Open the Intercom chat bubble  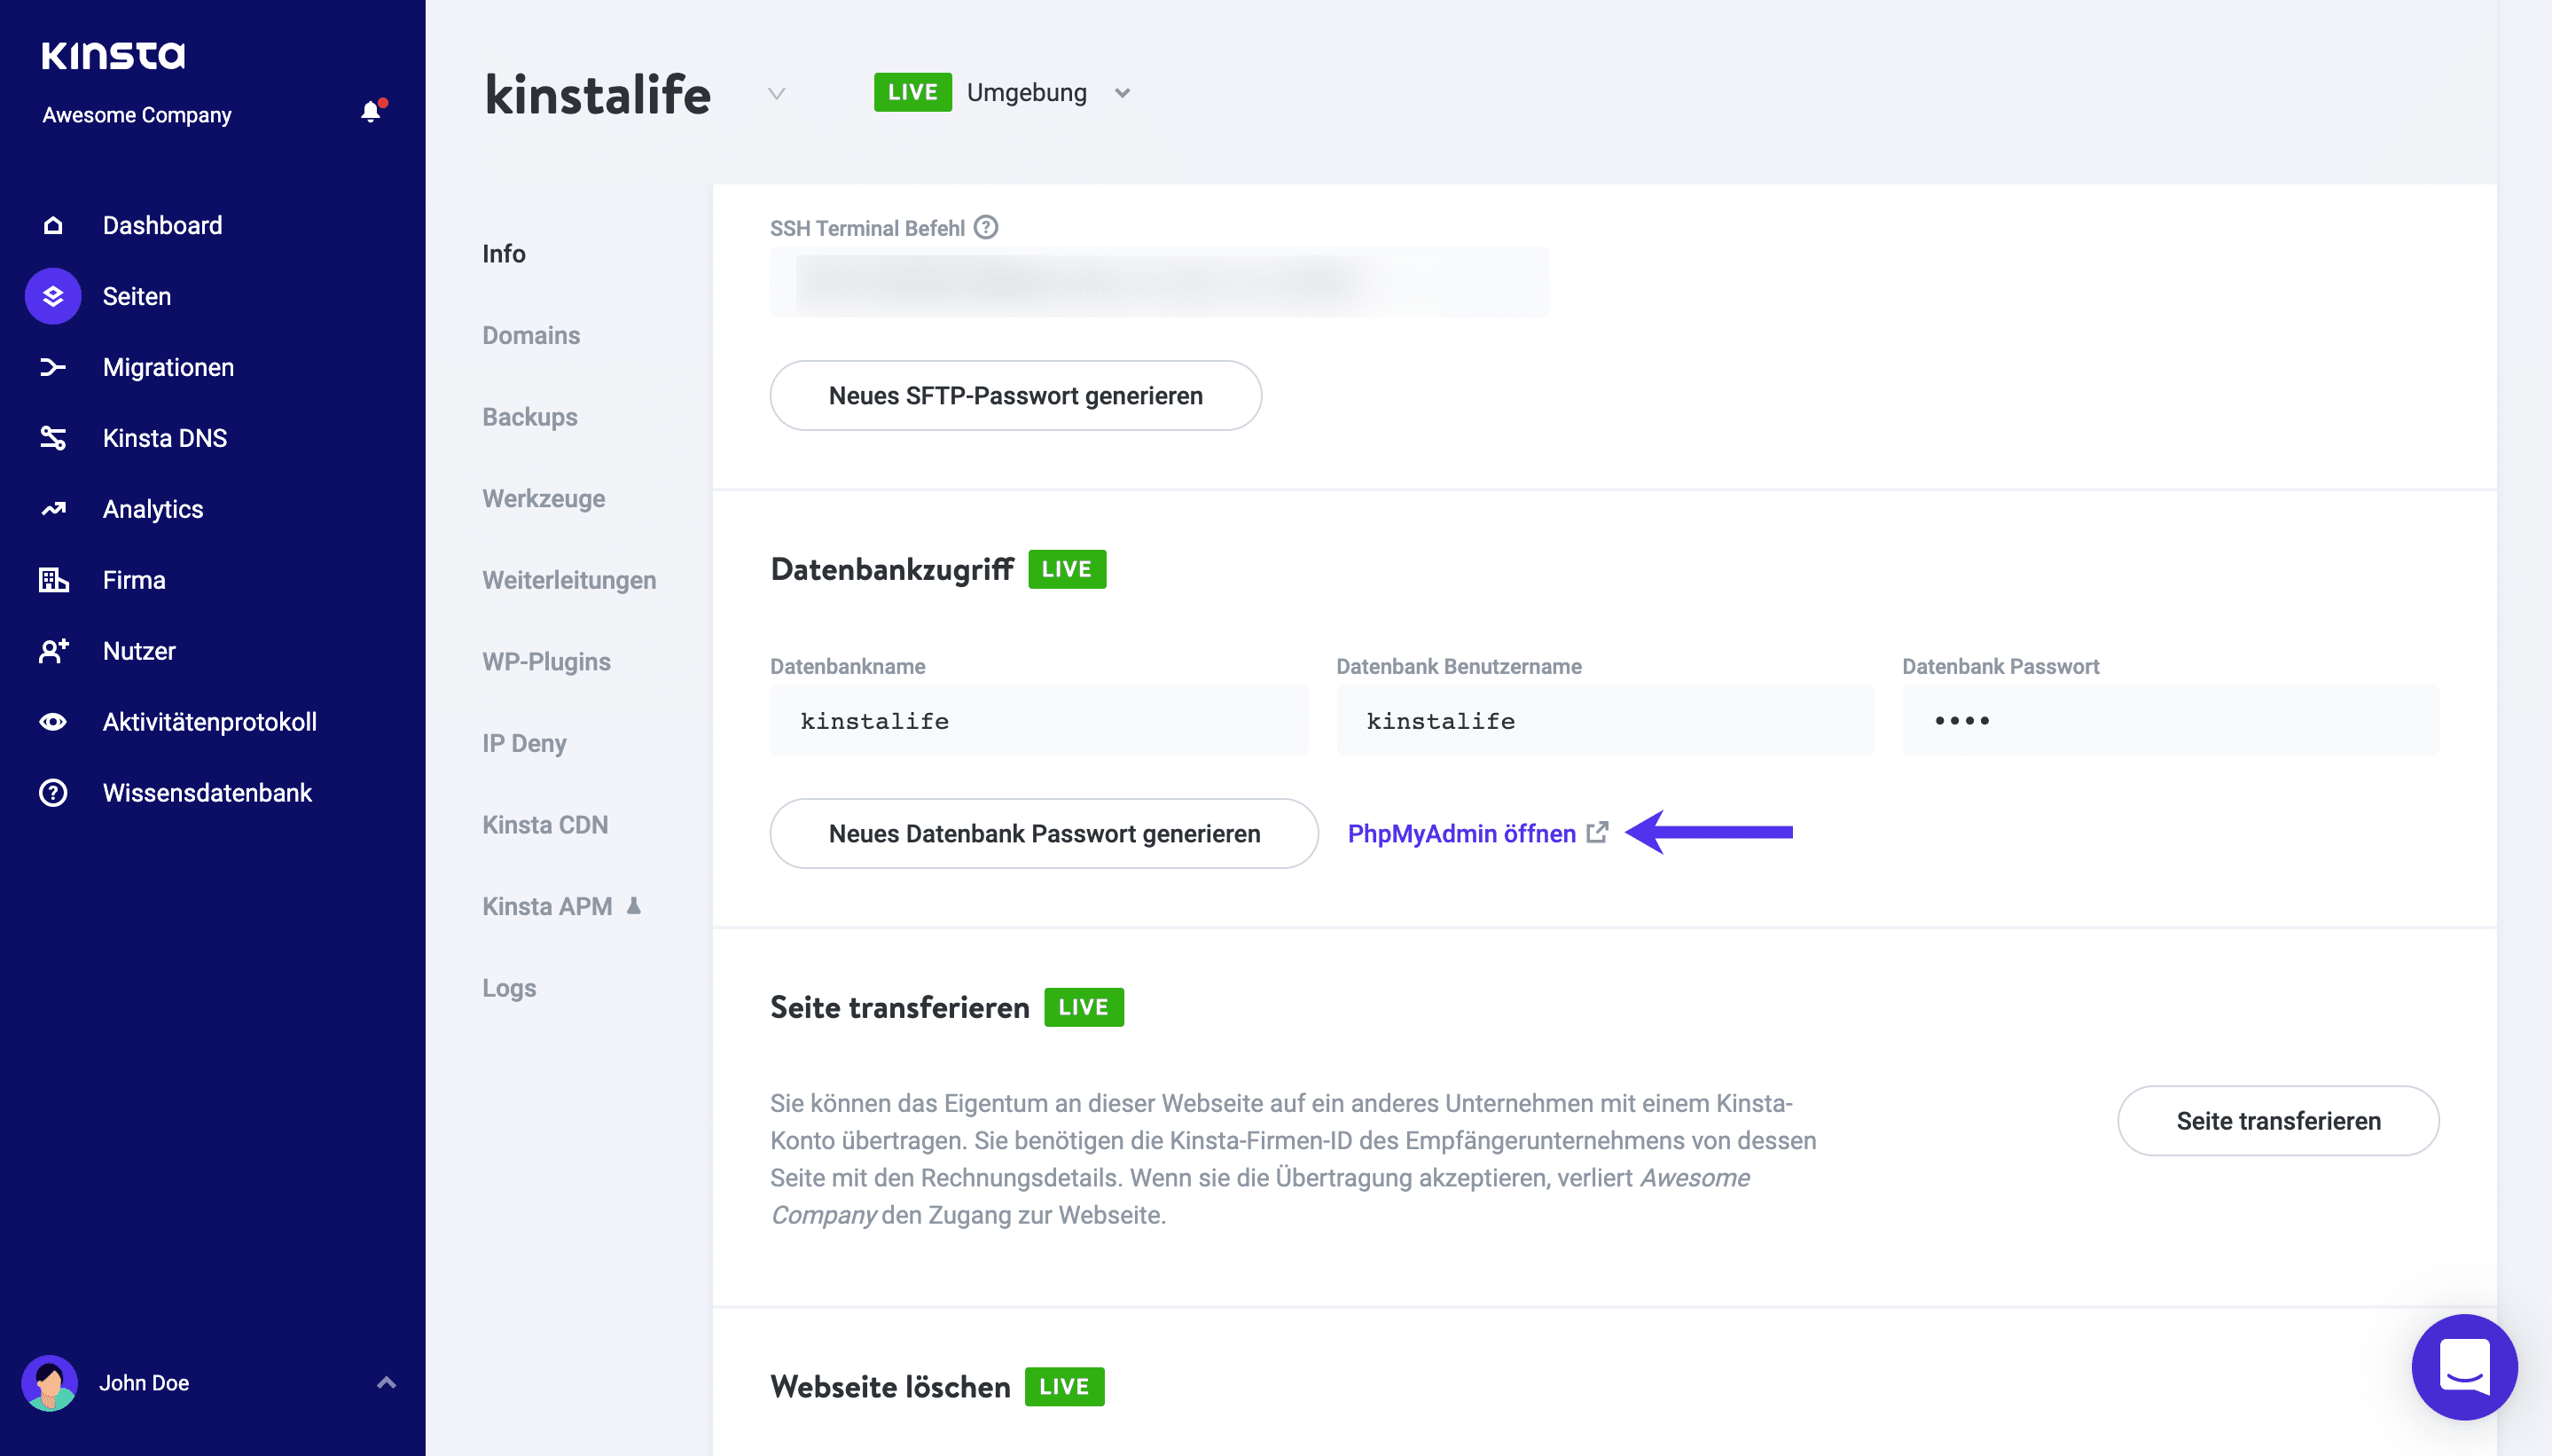2464,1367
